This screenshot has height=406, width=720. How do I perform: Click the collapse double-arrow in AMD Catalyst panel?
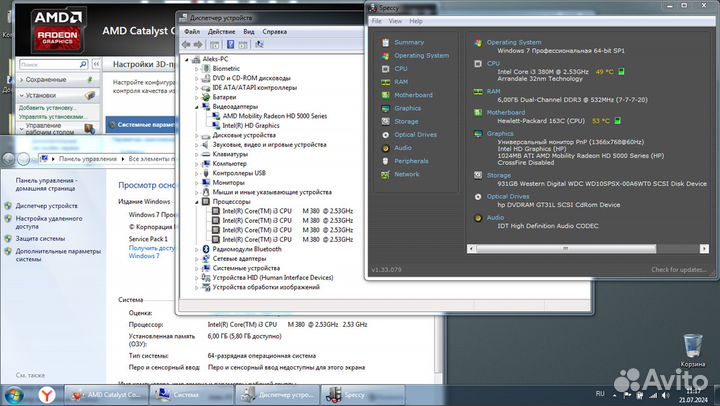tap(96, 64)
